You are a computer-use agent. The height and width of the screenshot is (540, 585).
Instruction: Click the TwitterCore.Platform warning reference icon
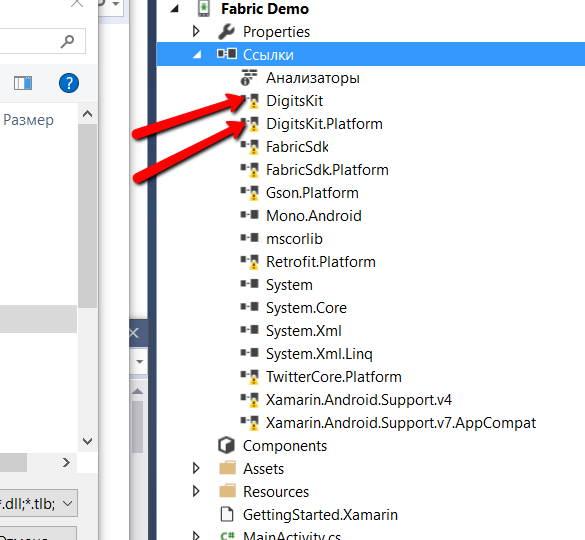[x=250, y=377]
